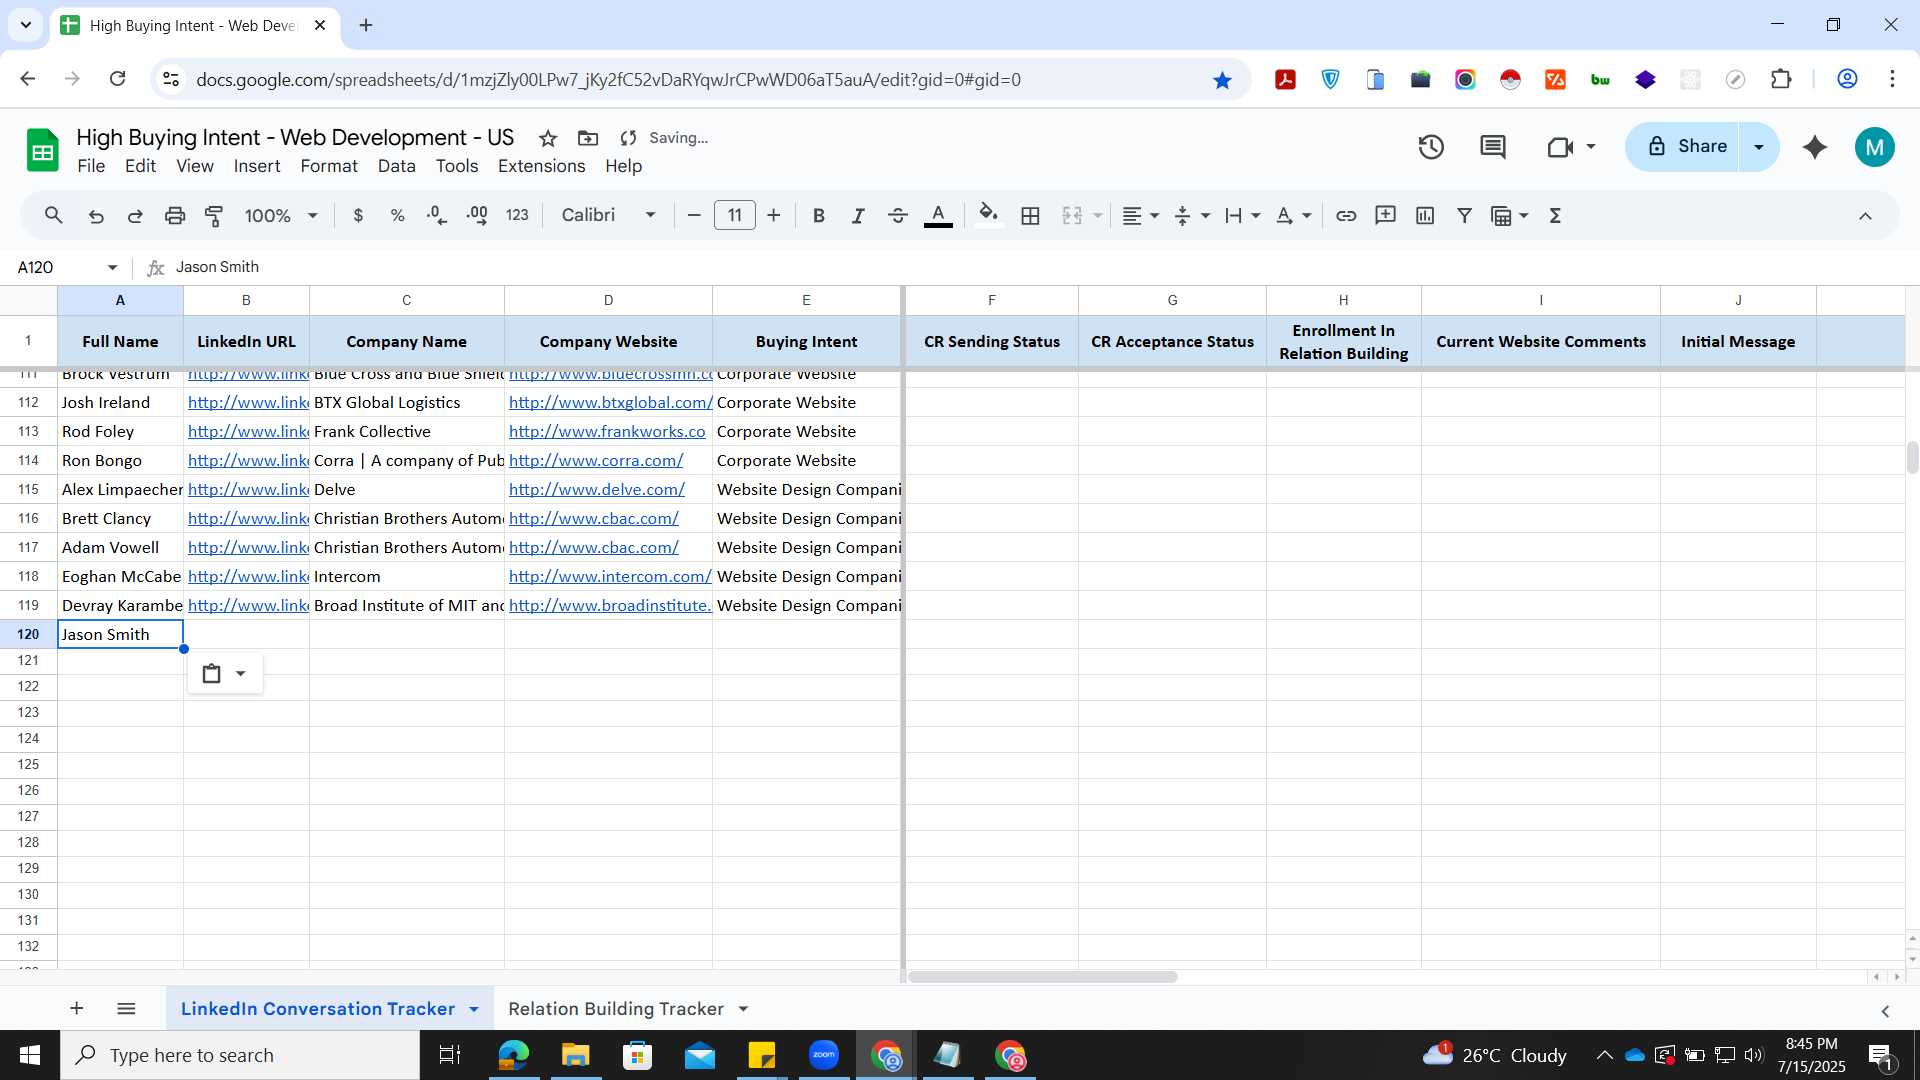Bookmark this page in Chrome

click(x=1222, y=80)
